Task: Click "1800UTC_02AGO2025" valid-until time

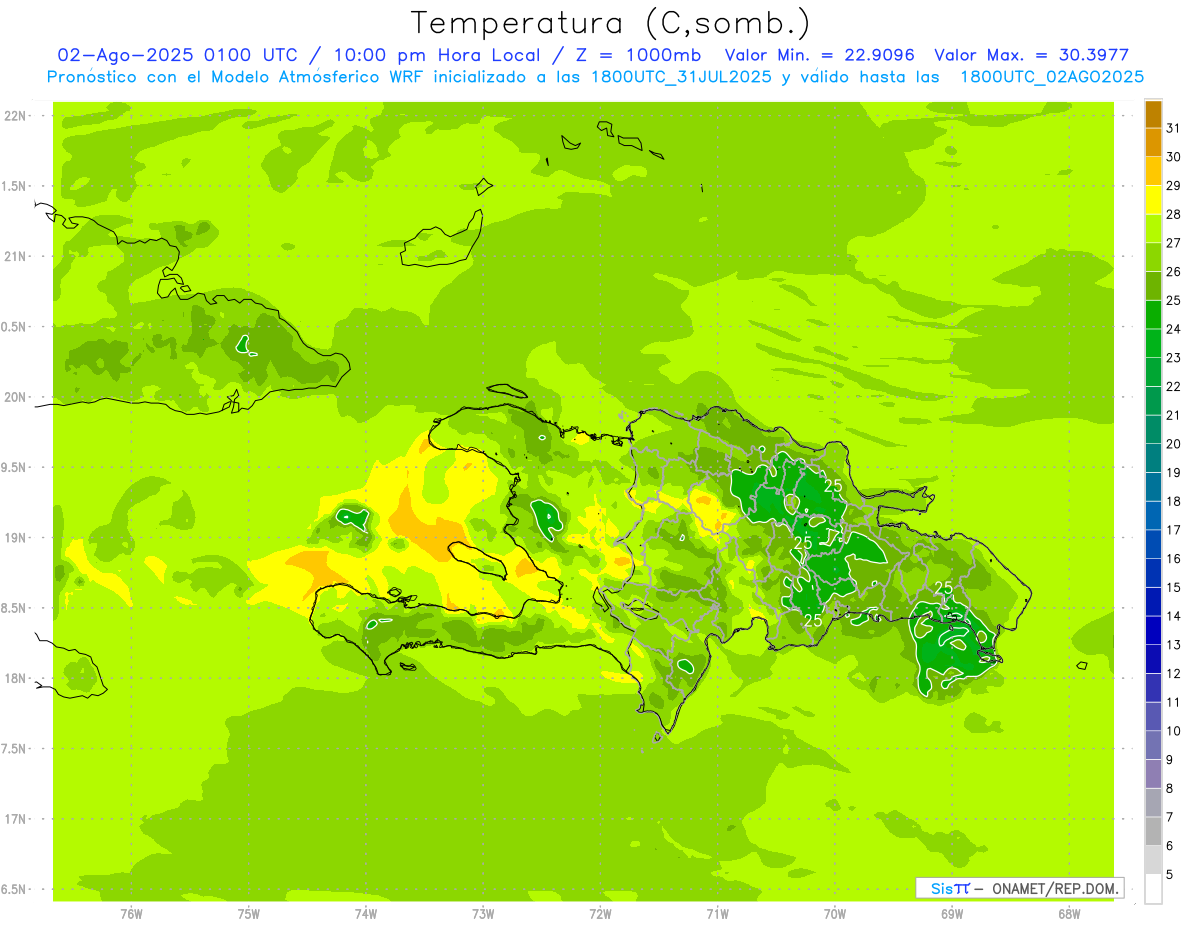Action: pyautogui.click(x=1053, y=77)
